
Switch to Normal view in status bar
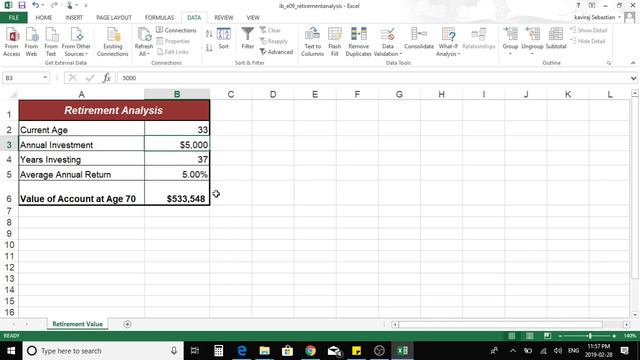point(511,336)
